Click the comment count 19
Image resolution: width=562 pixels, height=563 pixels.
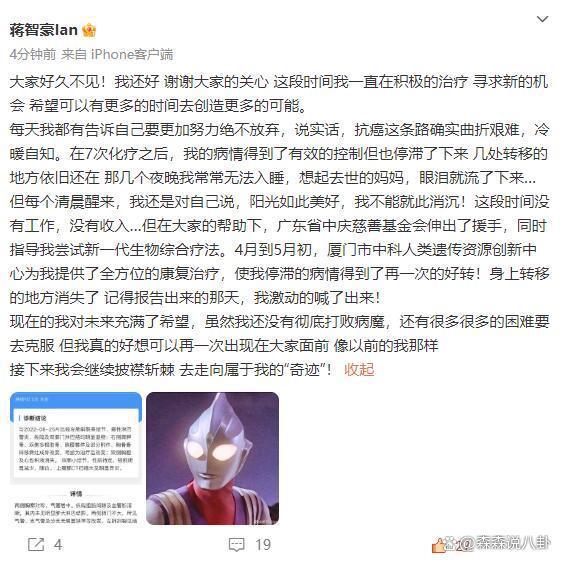coord(263,545)
